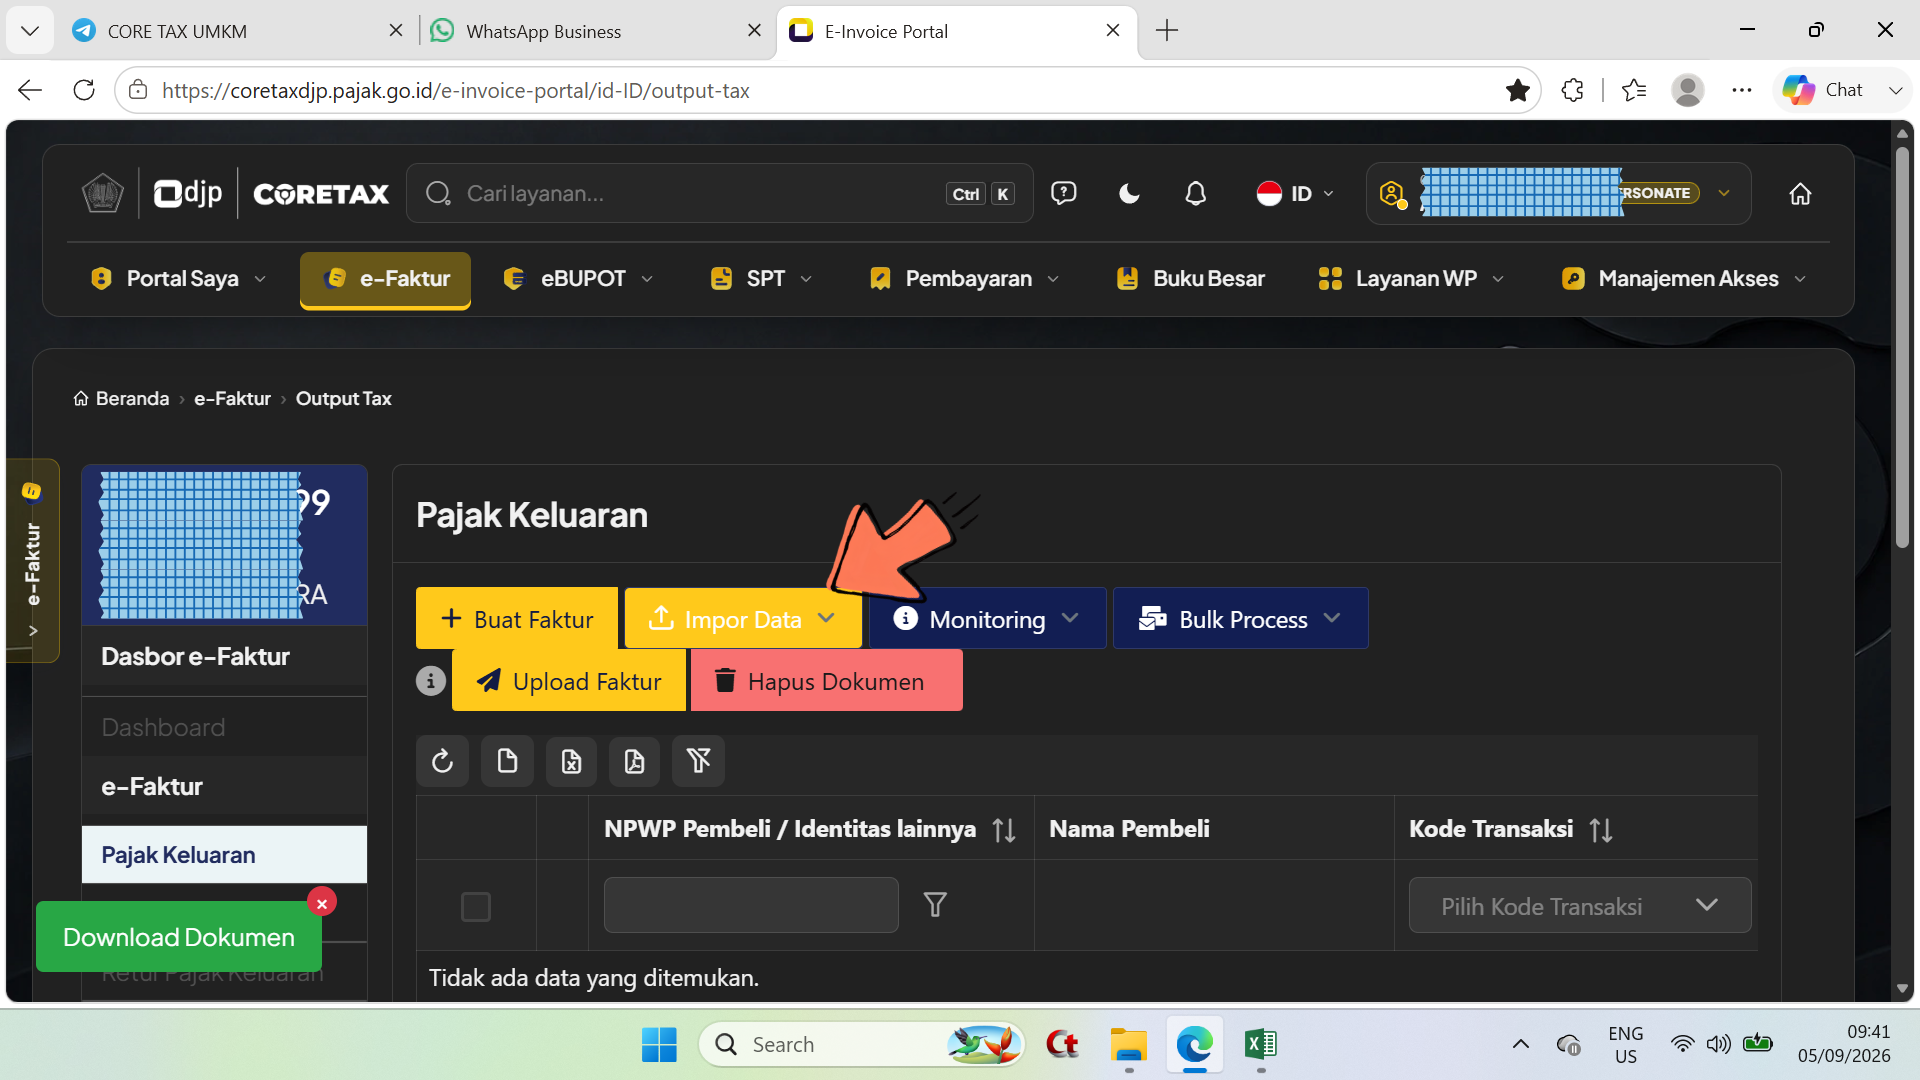
Task: Open Pilih Kode Transaksi dropdown
Action: pos(1580,906)
